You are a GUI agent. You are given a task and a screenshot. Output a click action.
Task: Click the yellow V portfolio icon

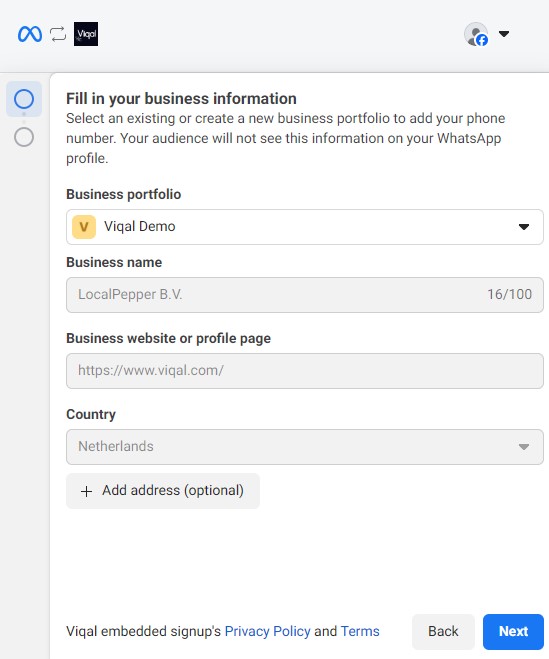pos(84,227)
